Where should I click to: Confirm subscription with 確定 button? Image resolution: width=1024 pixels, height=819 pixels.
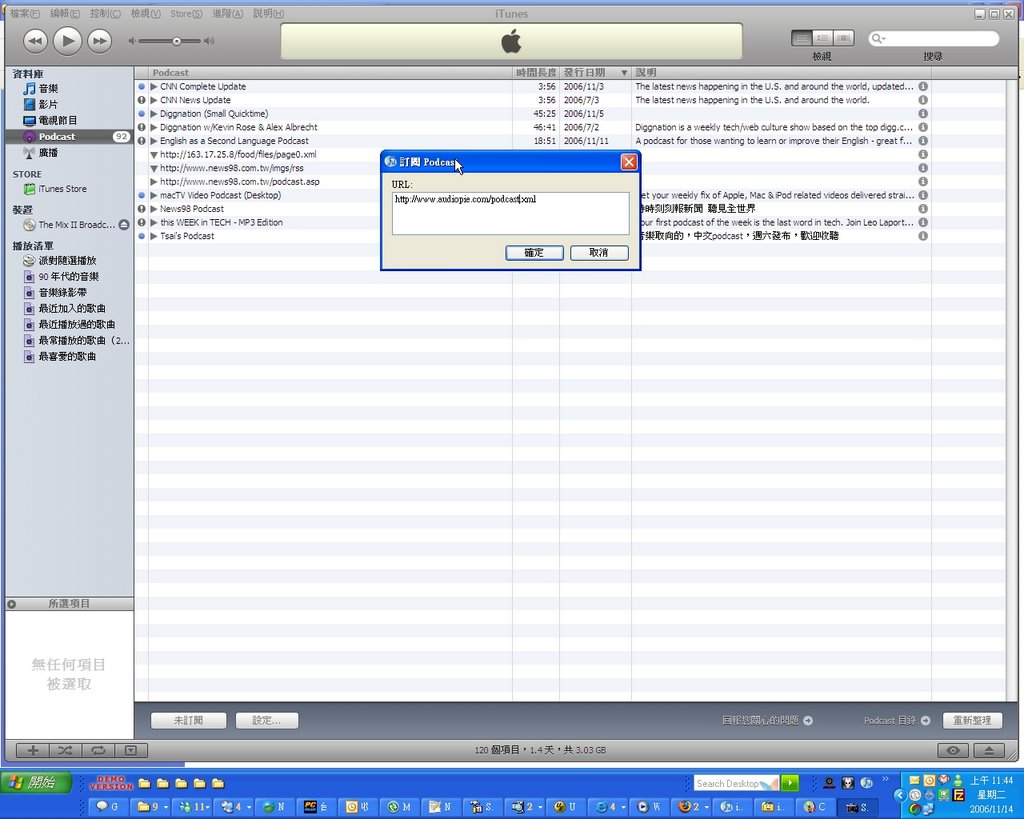534,253
